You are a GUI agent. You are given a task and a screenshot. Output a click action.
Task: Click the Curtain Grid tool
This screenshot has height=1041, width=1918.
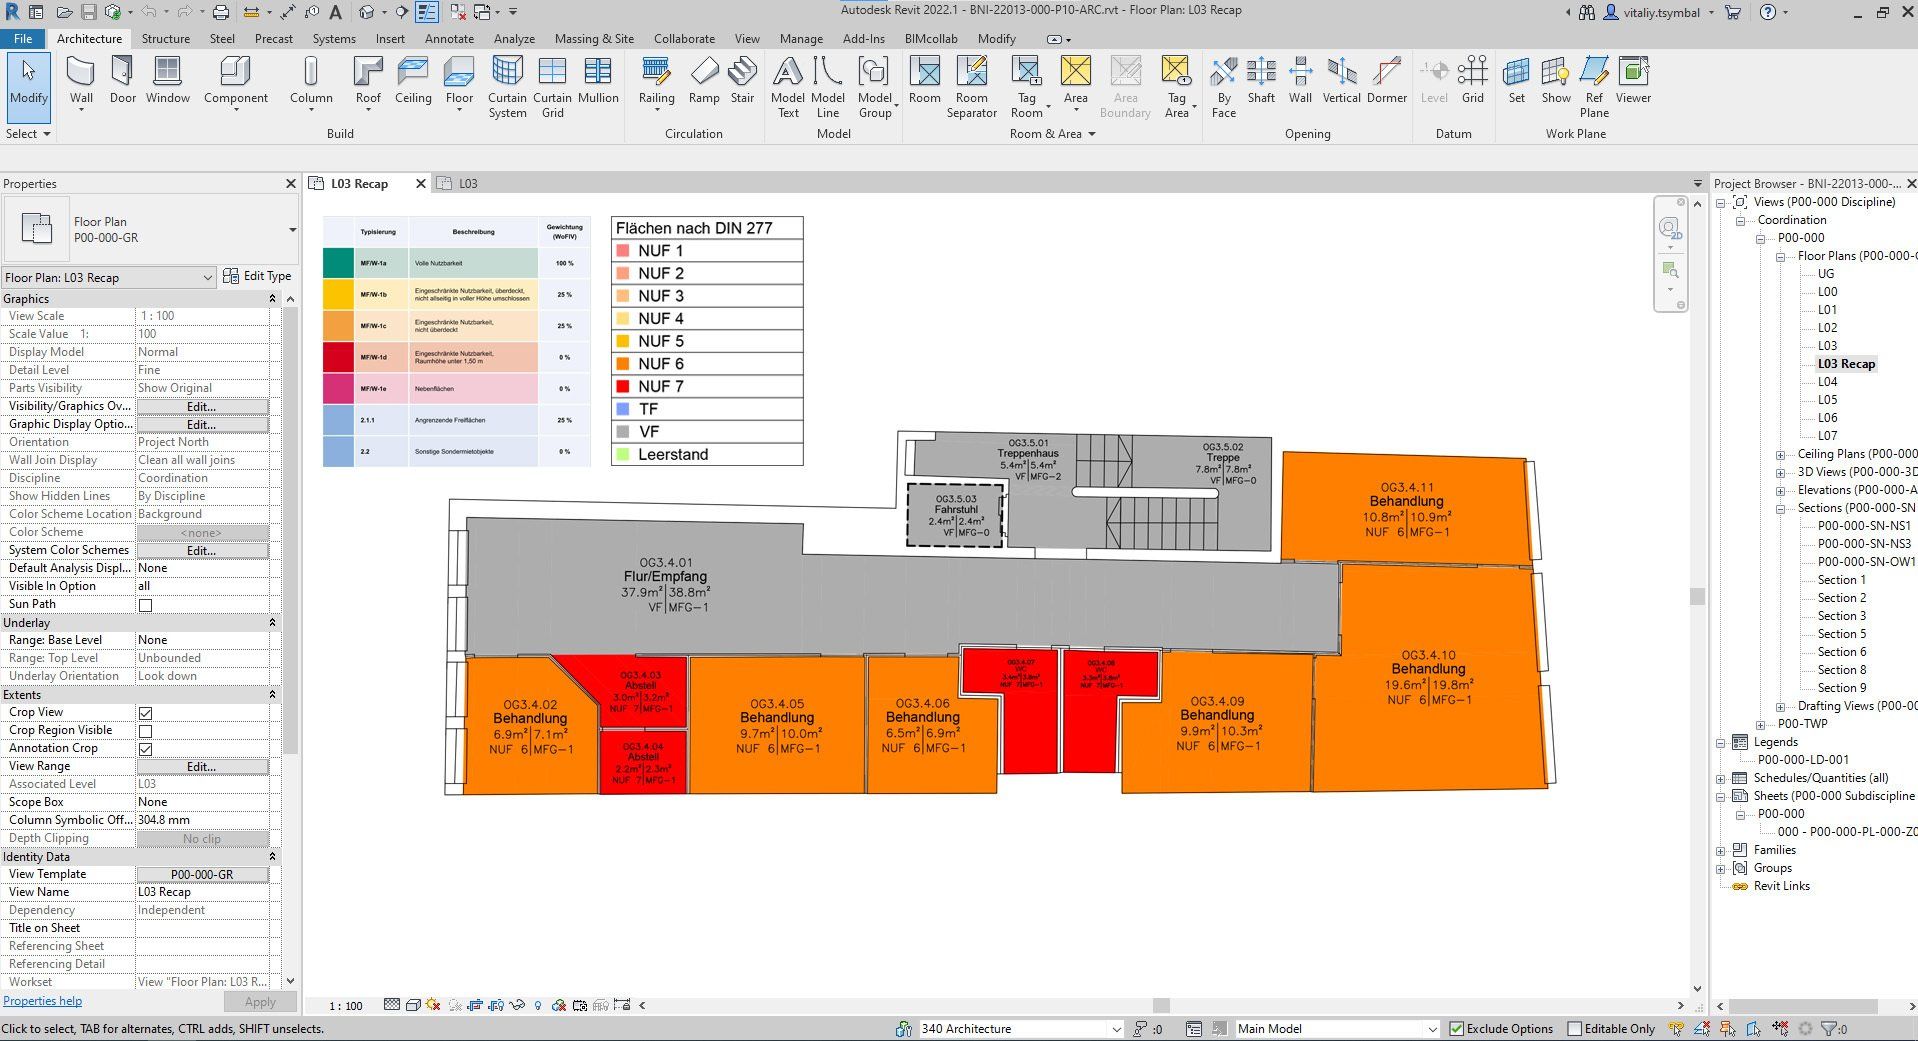(x=552, y=86)
